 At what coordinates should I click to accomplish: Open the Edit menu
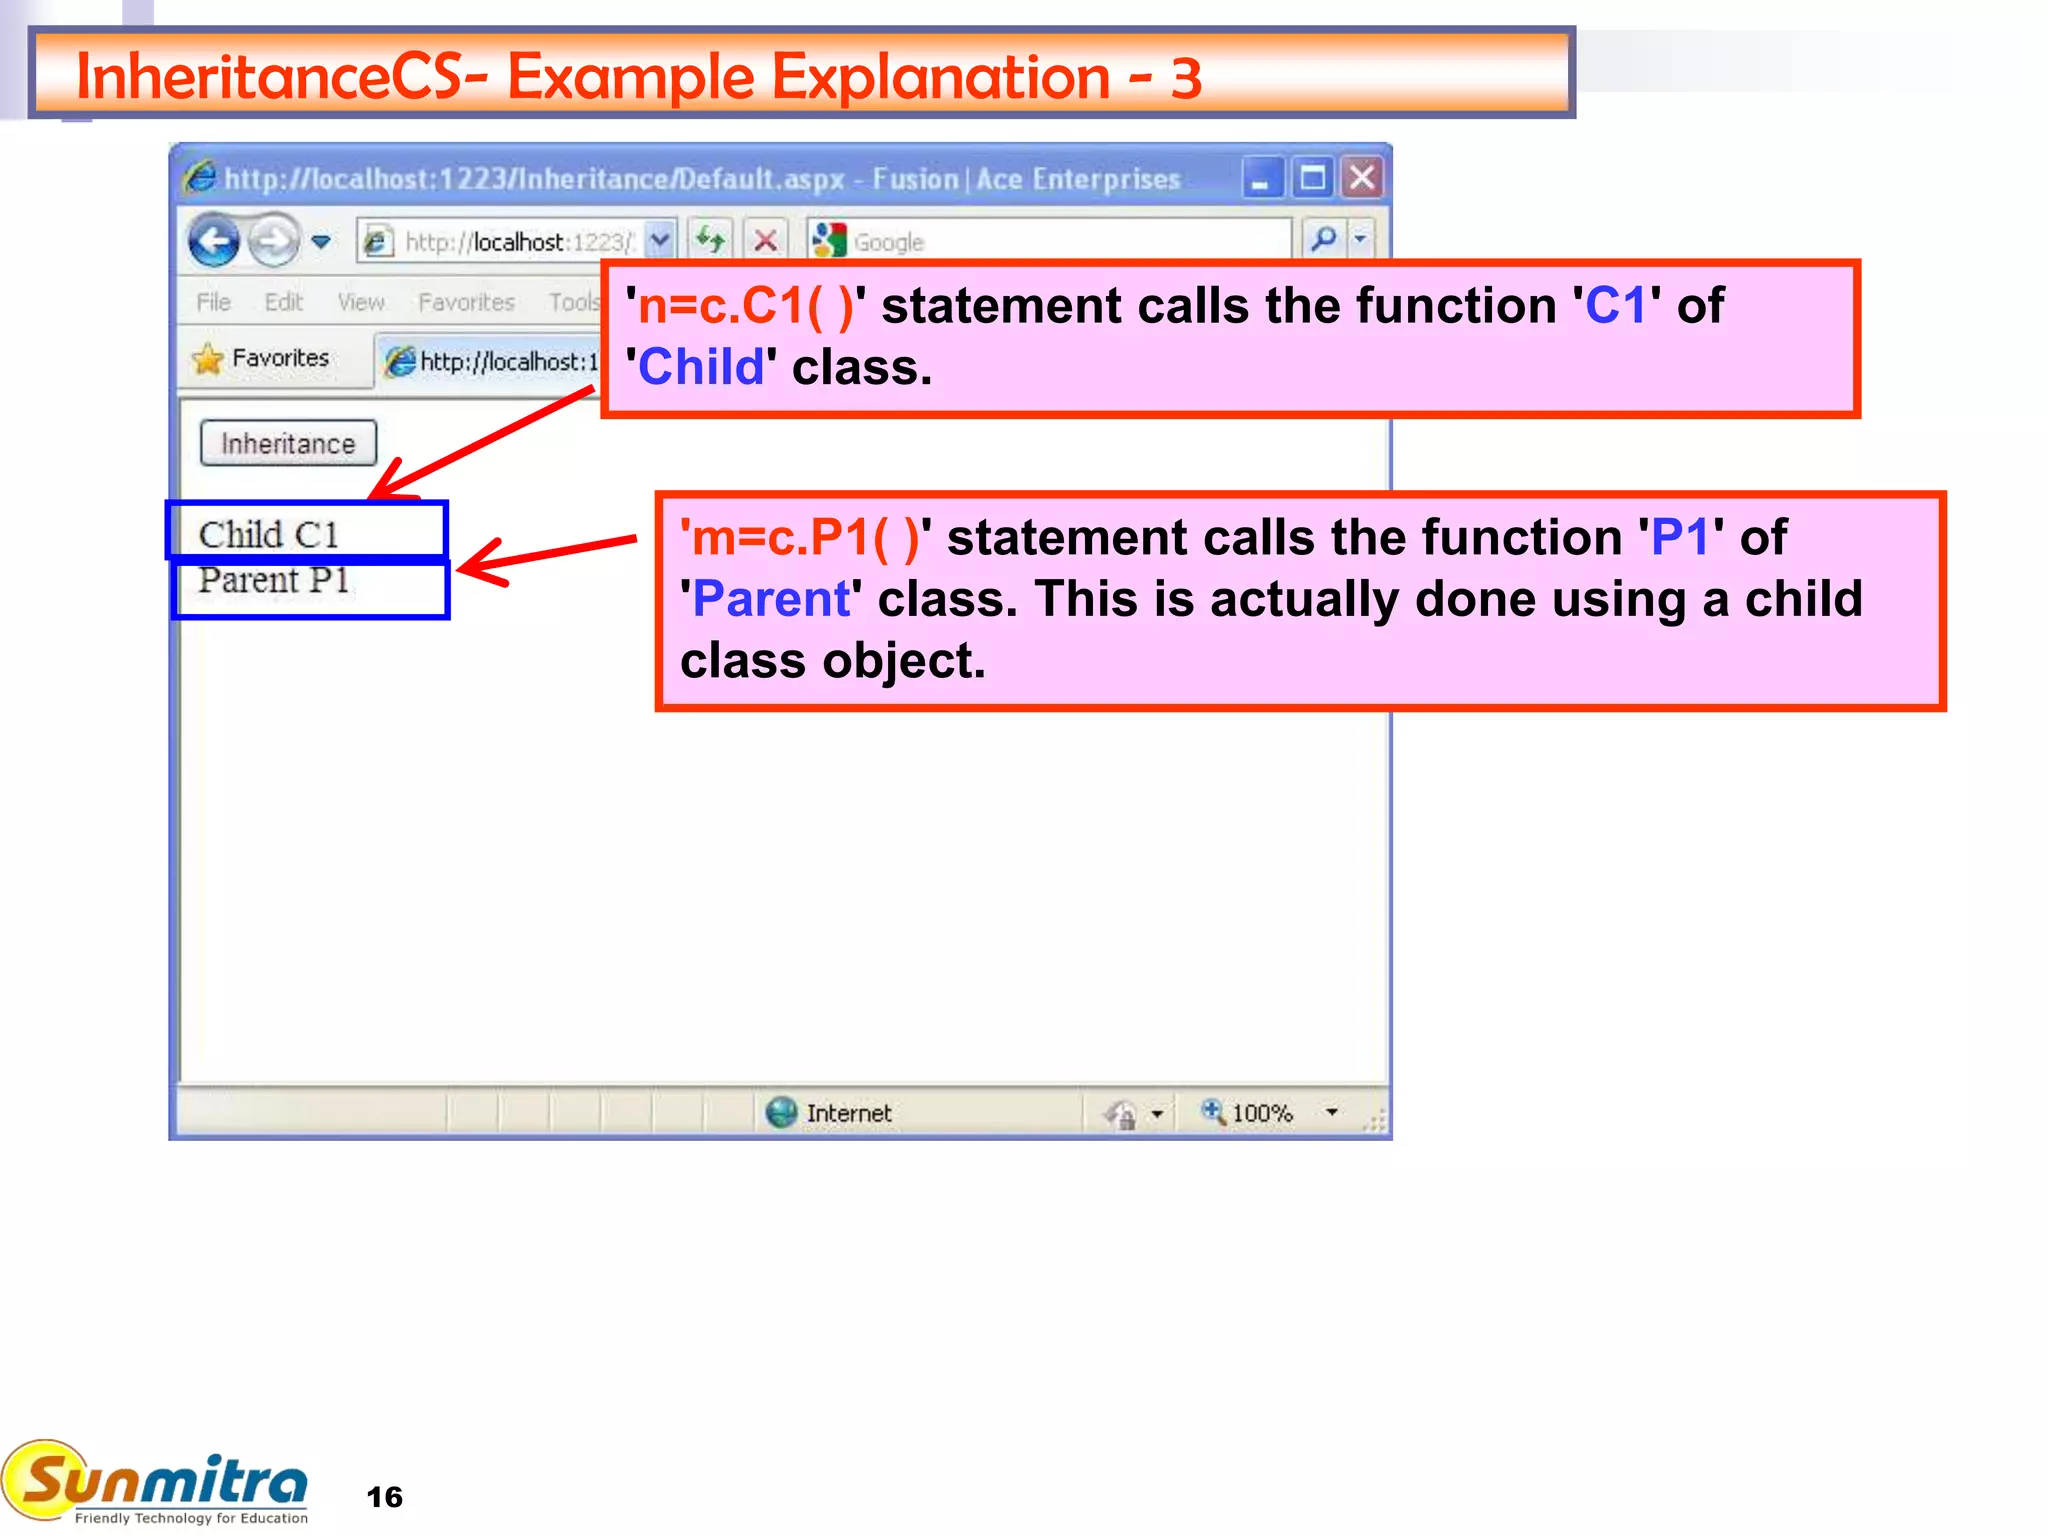coord(283,302)
